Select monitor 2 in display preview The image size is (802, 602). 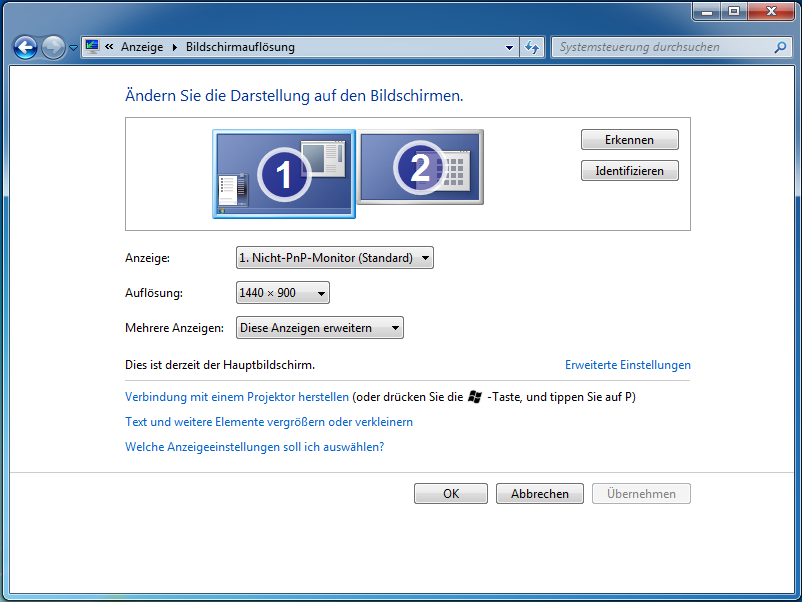420,167
